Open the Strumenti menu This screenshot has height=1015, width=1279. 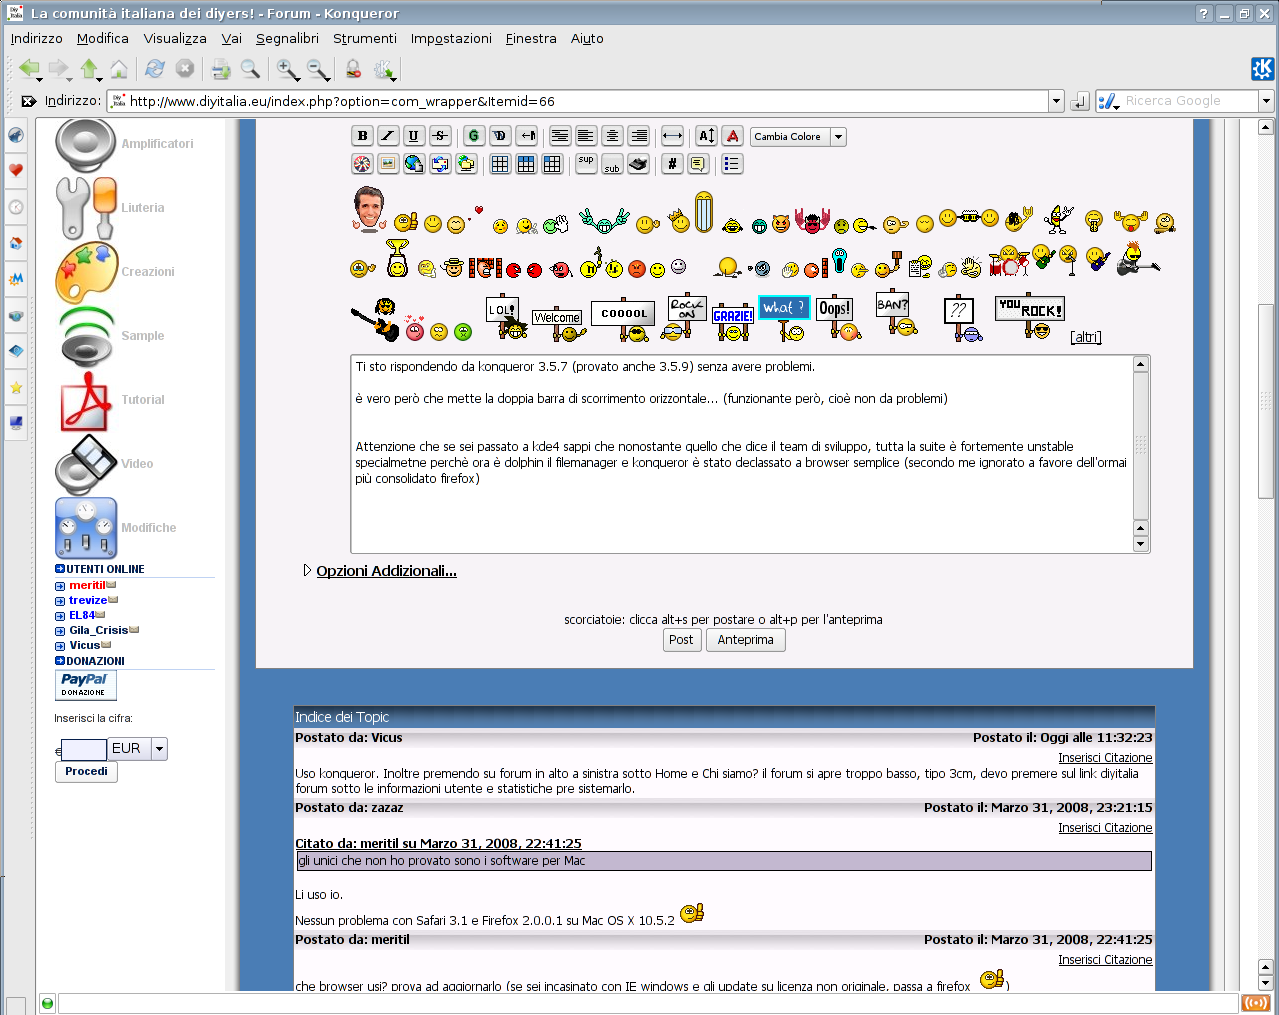click(364, 38)
